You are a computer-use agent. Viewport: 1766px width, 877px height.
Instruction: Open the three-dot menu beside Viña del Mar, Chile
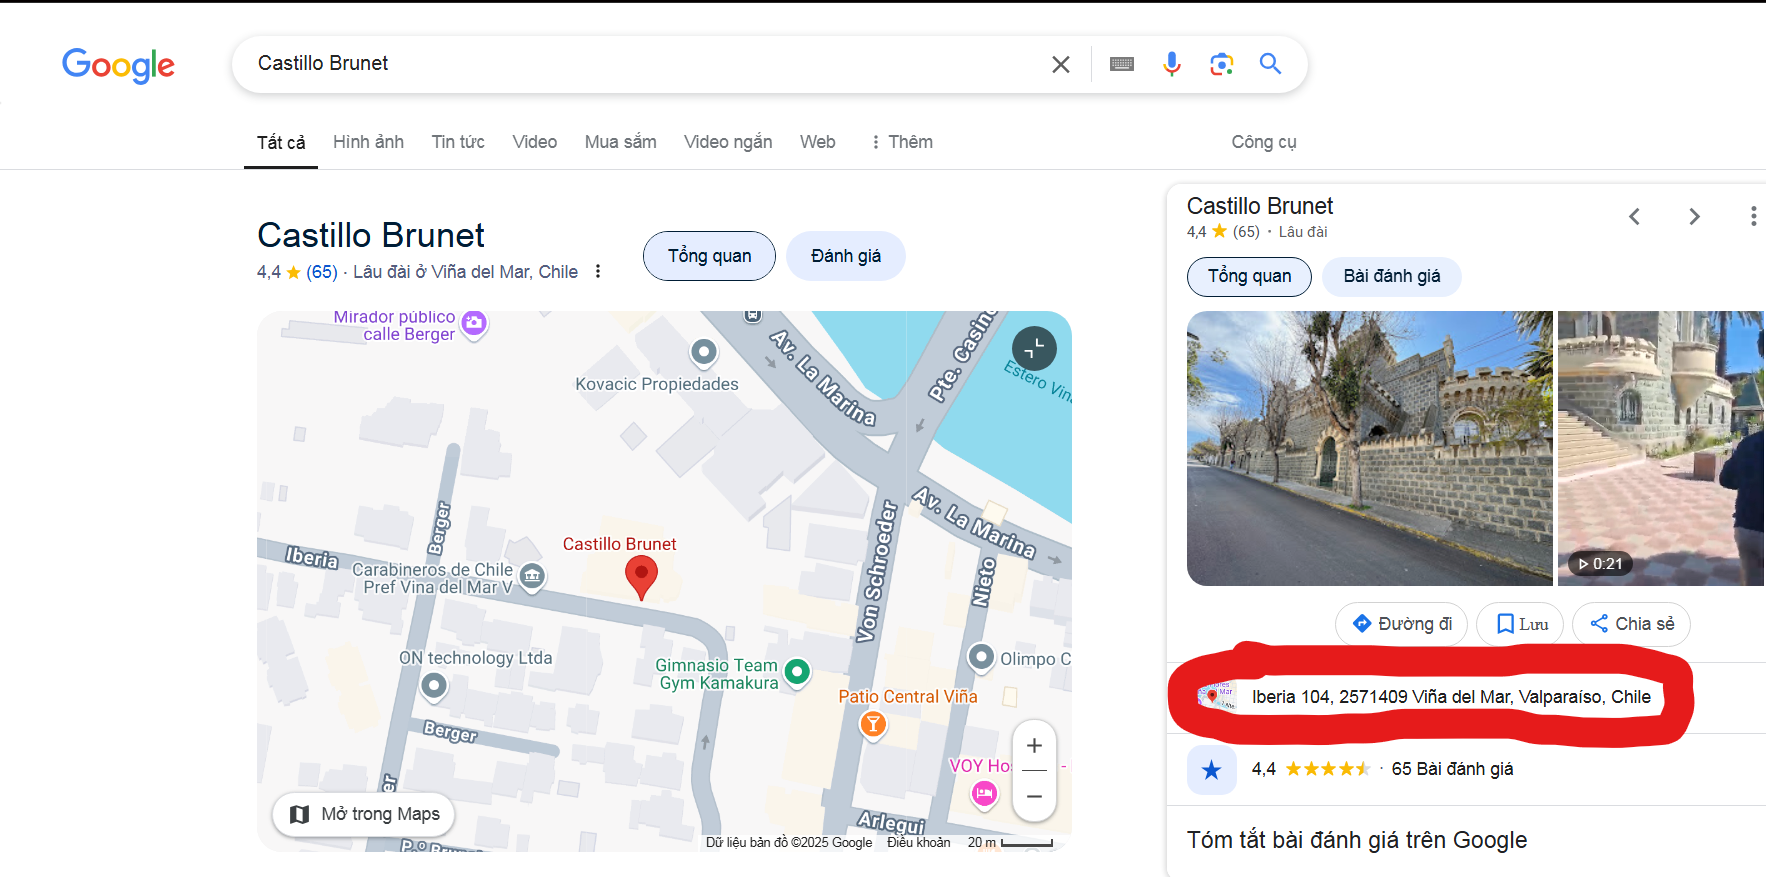[598, 272]
